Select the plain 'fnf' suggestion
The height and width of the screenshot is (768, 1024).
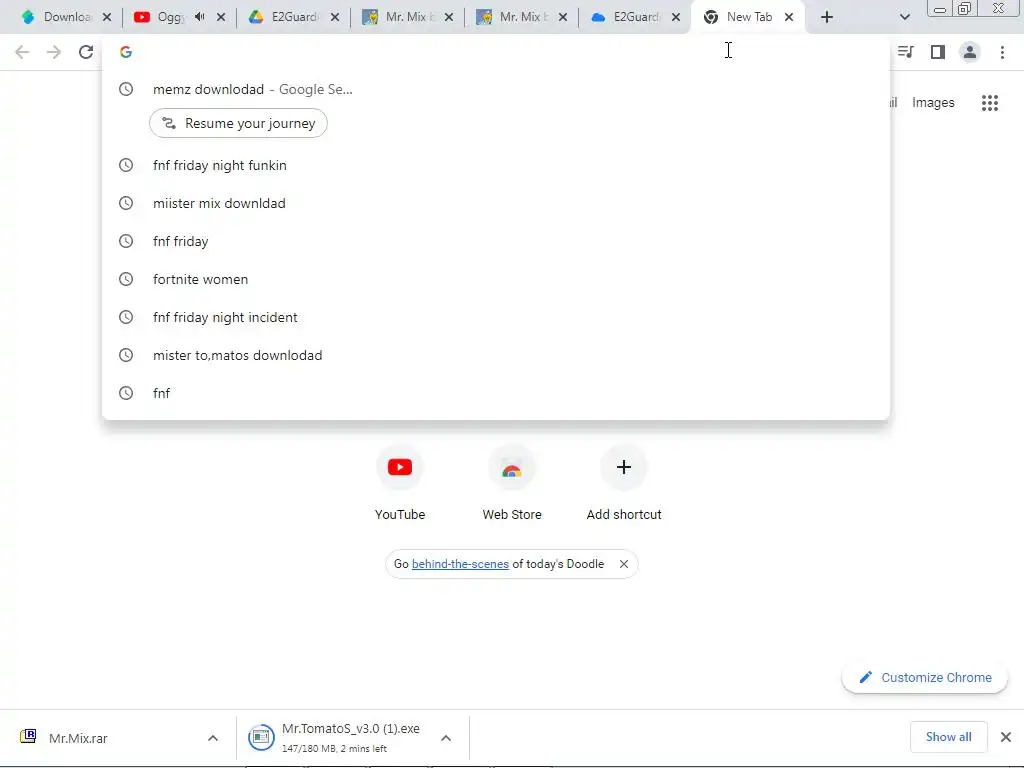pyautogui.click(x=496, y=393)
